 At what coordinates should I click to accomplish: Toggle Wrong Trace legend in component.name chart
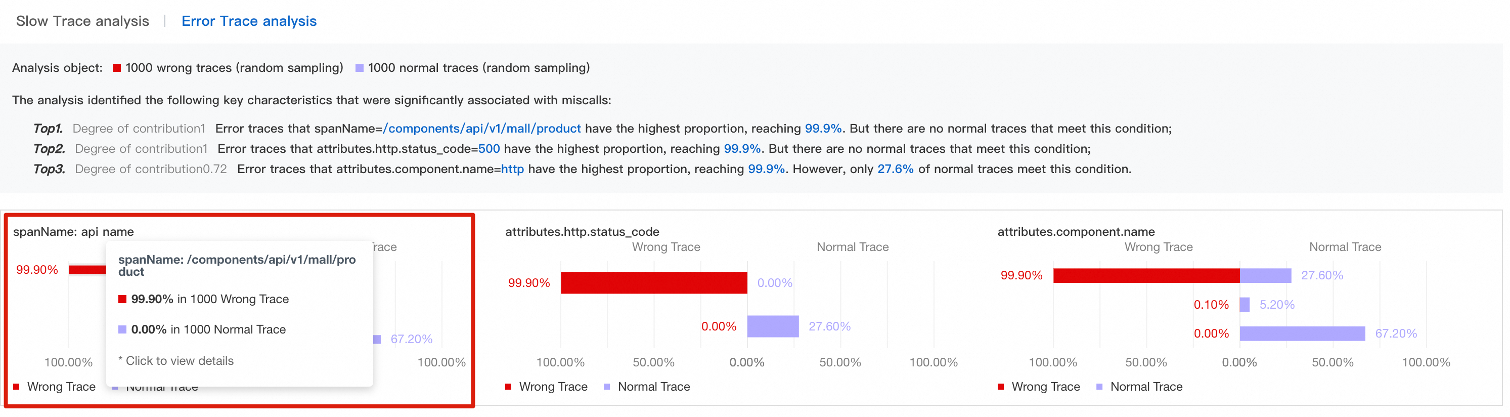click(x=1038, y=387)
